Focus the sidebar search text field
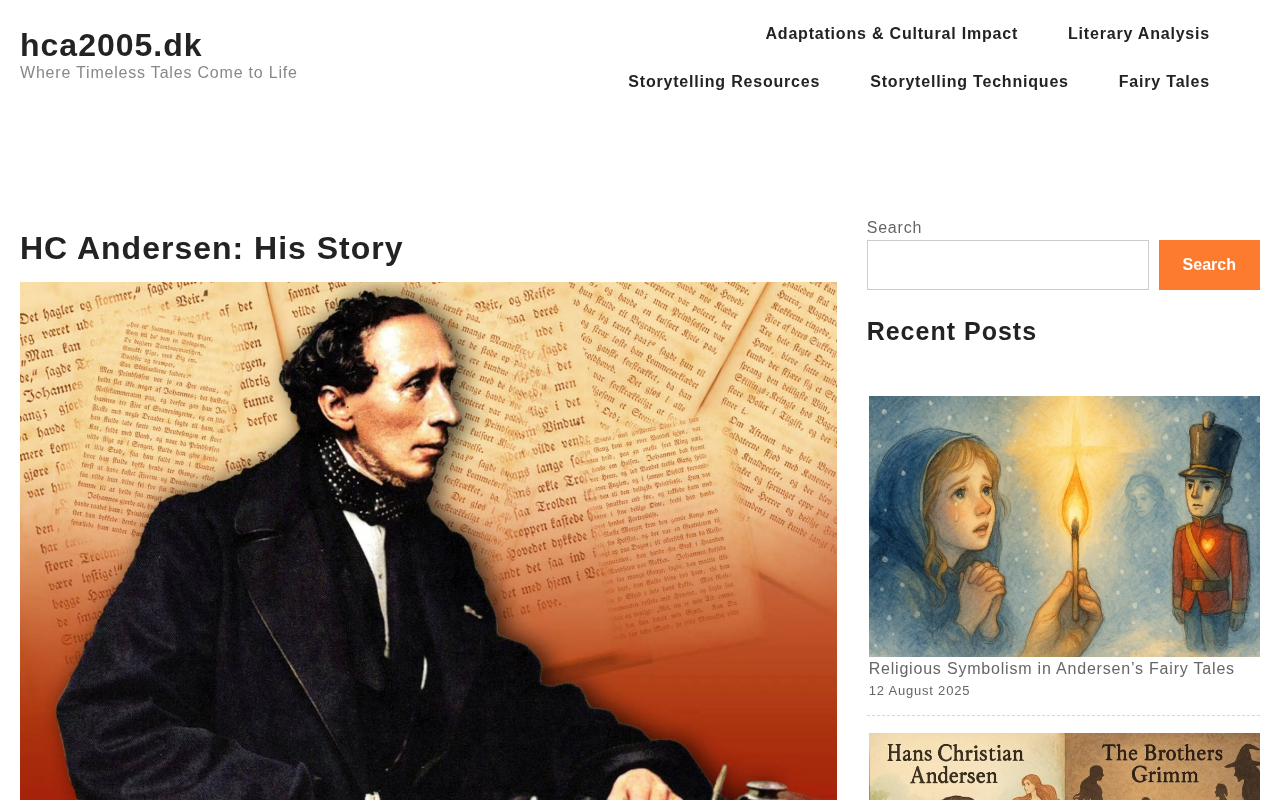The height and width of the screenshot is (800, 1280). point(1008,265)
